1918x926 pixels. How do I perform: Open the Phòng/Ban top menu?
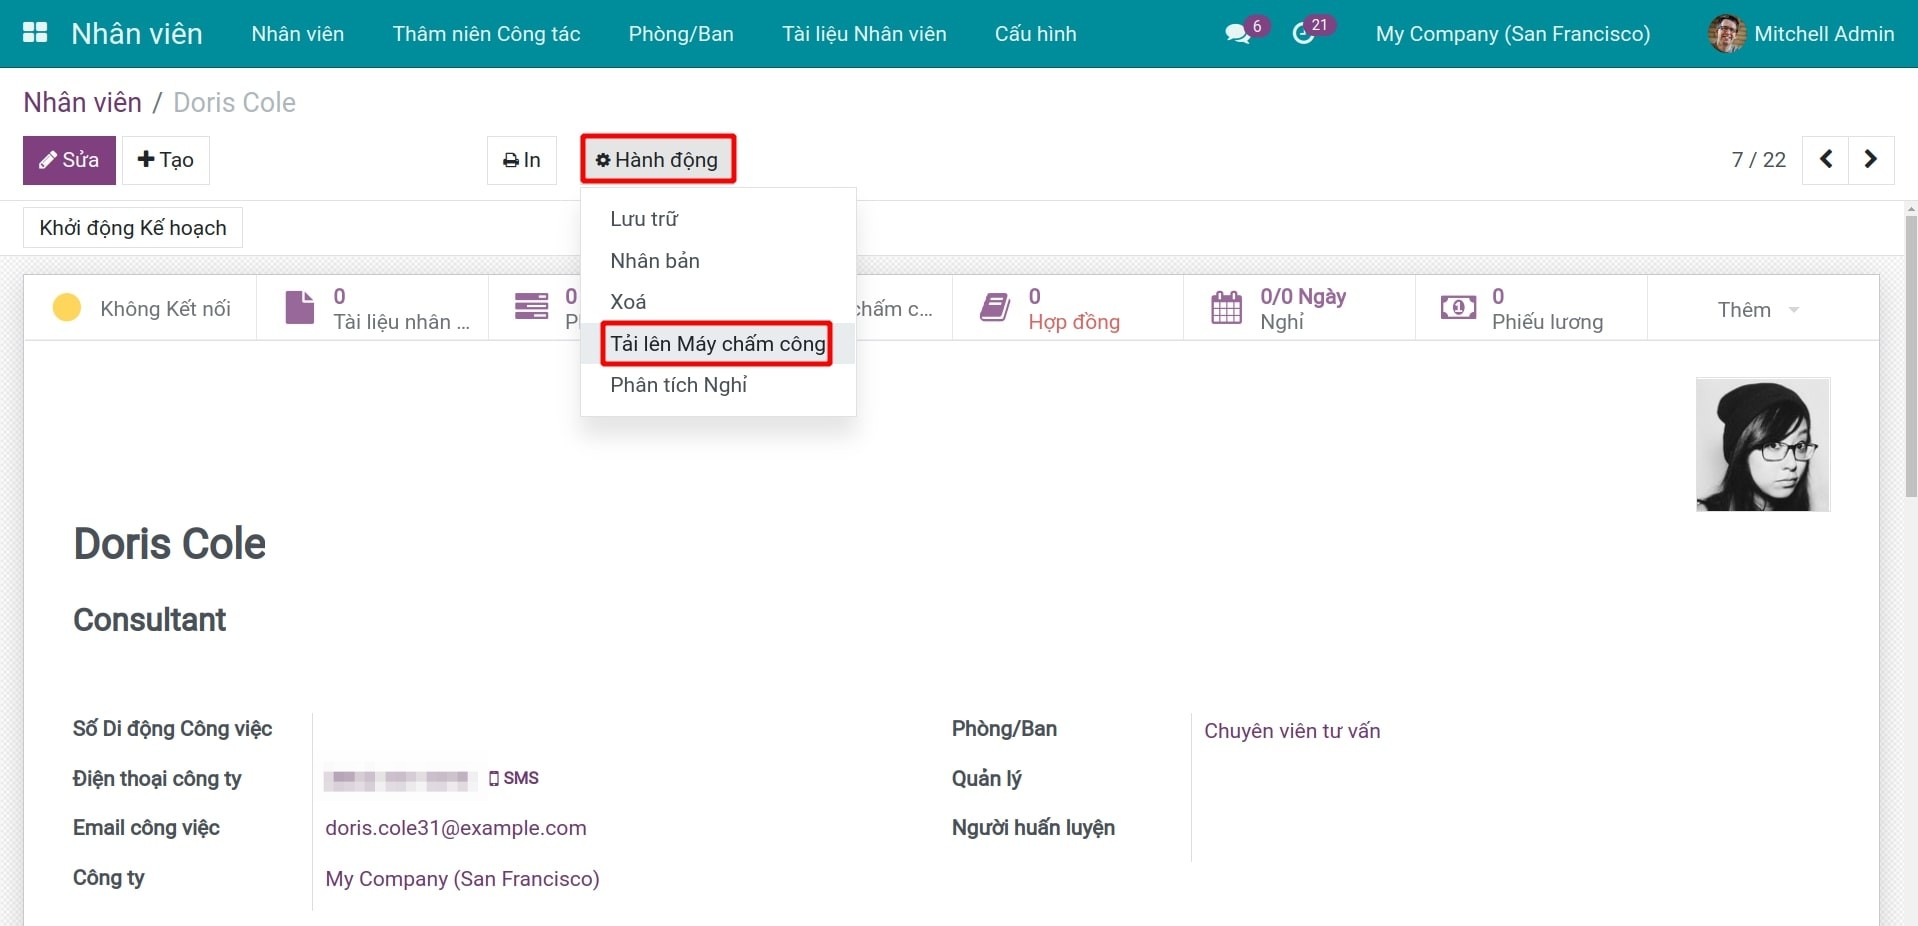click(681, 34)
